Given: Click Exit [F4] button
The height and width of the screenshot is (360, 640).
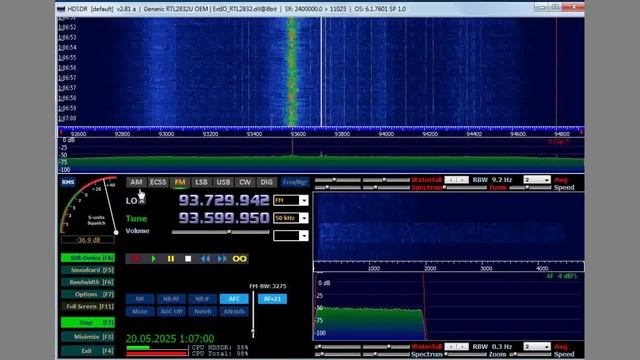Looking at the screenshot, I should (x=88, y=351).
